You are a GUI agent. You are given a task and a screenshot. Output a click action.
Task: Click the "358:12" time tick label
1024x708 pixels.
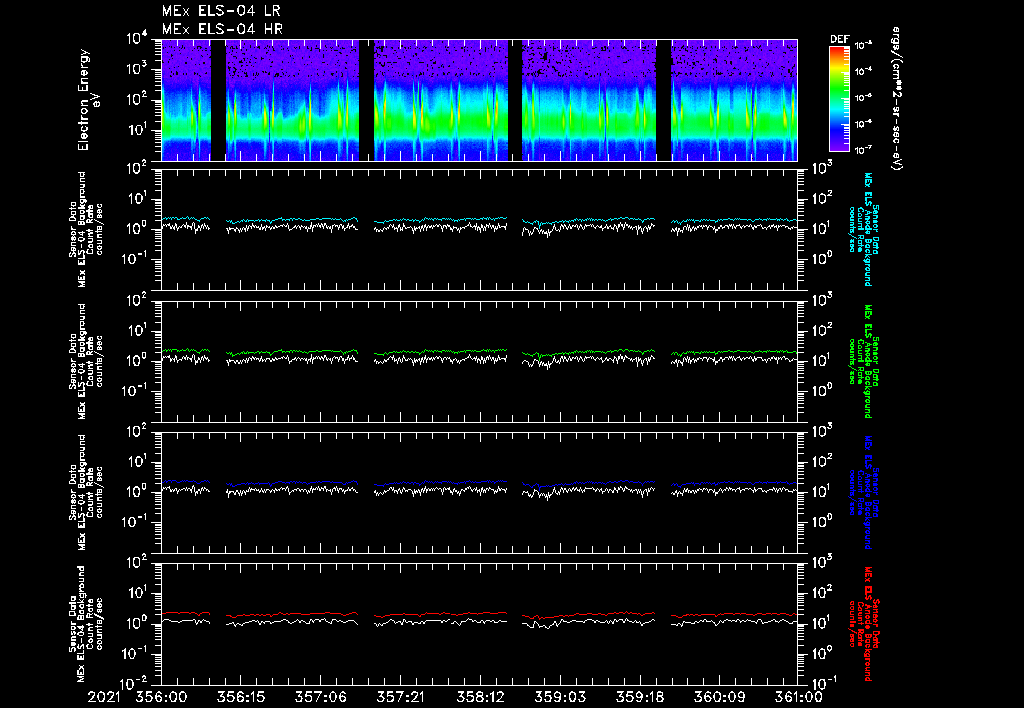click(479, 697)
